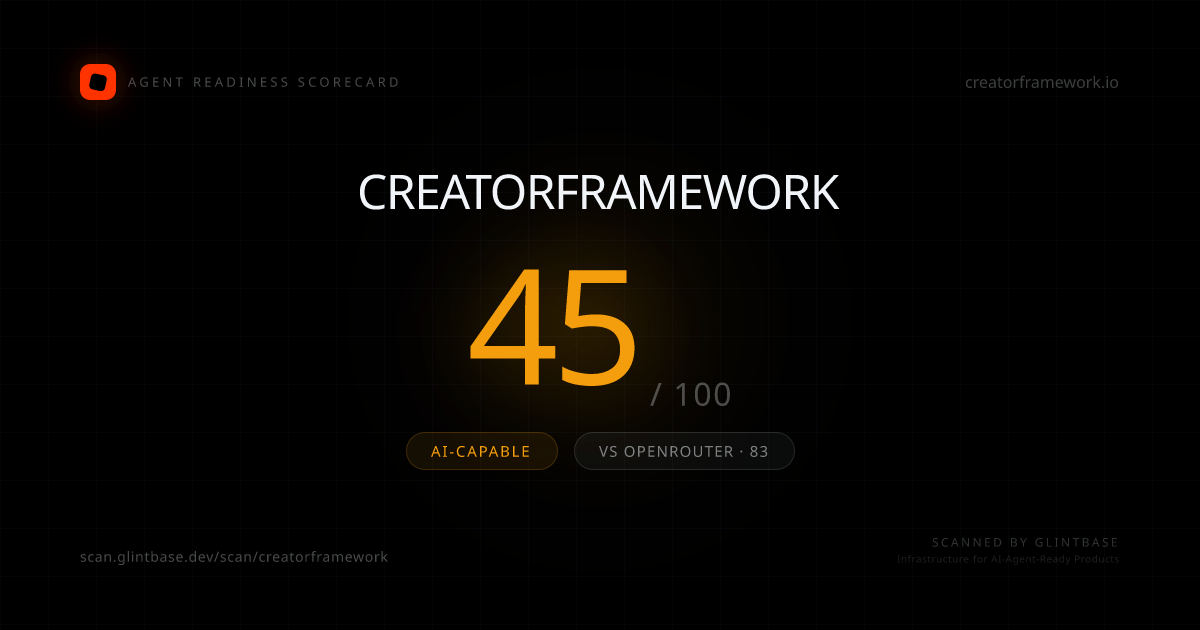Select the 'VS OPENROUTER · 83' badge
This screenshot has width=1200, height=630.
(684, 451)
